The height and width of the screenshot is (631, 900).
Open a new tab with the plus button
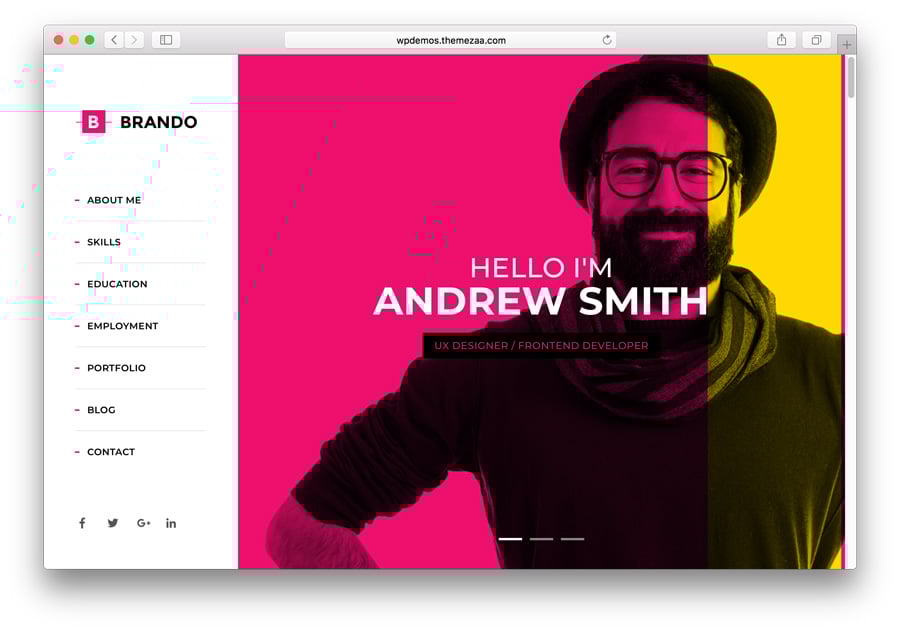pos(847,45)
